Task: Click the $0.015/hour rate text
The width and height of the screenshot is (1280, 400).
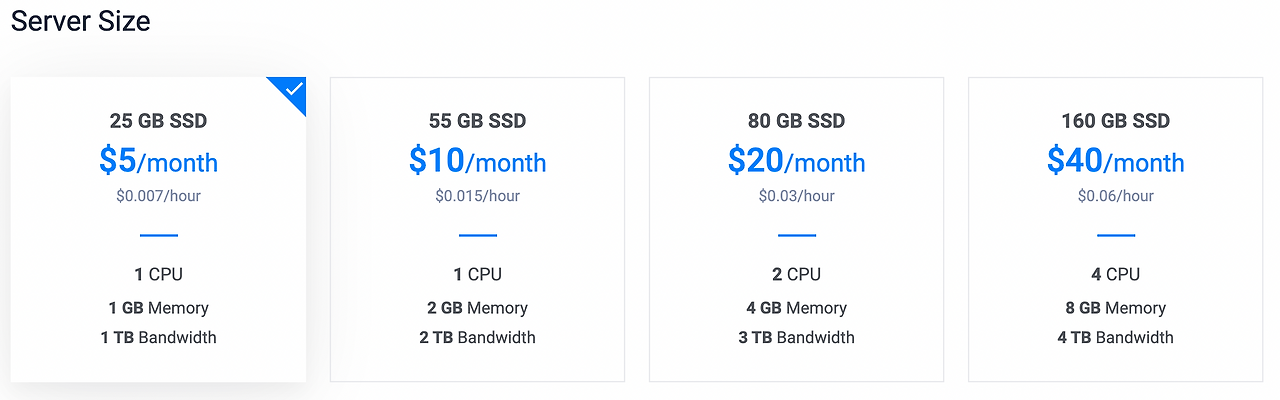Action: [477, 196]
